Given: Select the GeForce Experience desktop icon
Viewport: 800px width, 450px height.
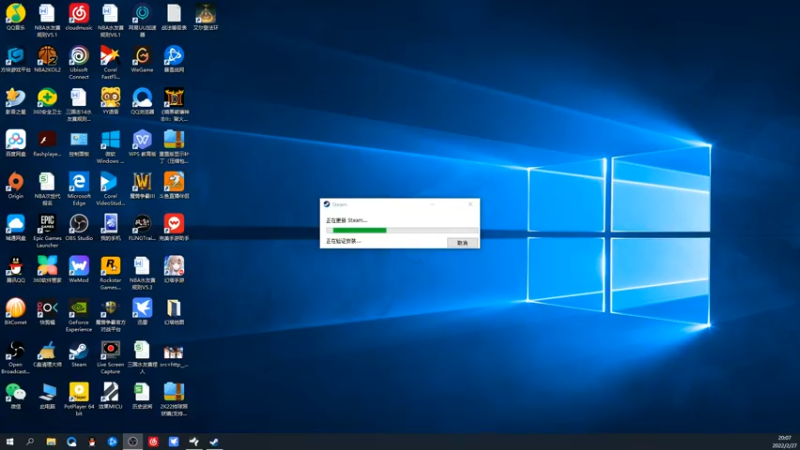Looking at the screenshot, I should click(79, 315).
